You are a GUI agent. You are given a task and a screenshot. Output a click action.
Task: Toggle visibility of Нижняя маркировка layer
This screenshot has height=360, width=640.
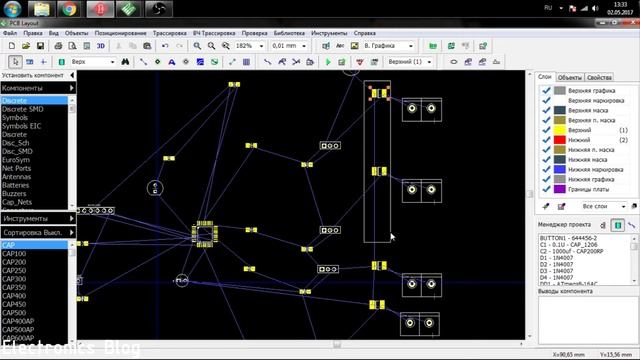click(x=546, y=169)
